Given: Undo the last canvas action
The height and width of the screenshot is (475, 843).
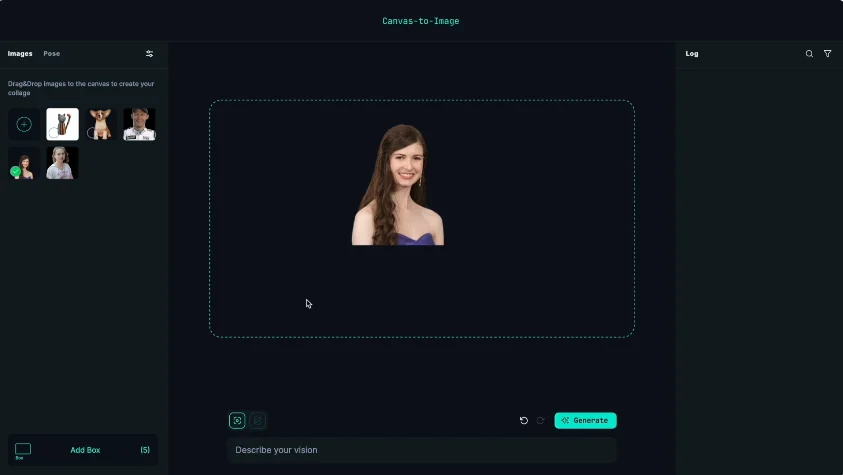Looking at the screenshot, I should click(x=523, y=421).
